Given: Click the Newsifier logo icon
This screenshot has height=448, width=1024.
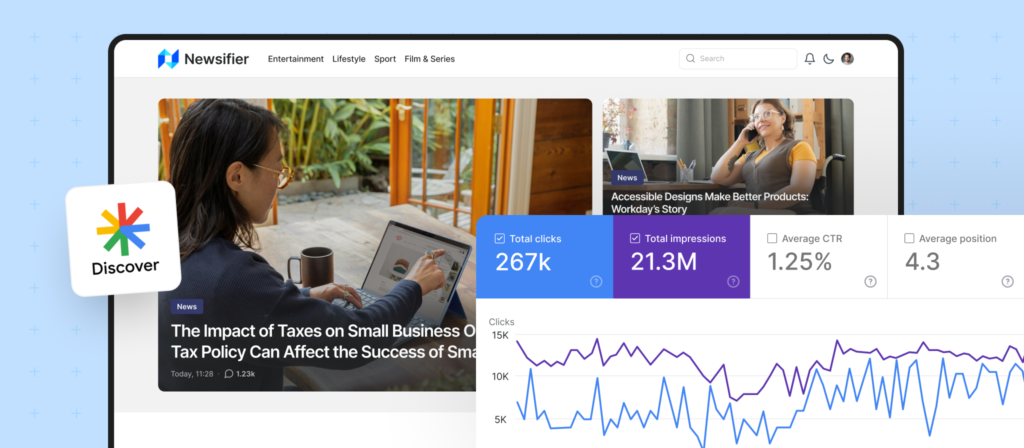Looking at the screenshot, I should pyautogui.click(x=167, y=59).
